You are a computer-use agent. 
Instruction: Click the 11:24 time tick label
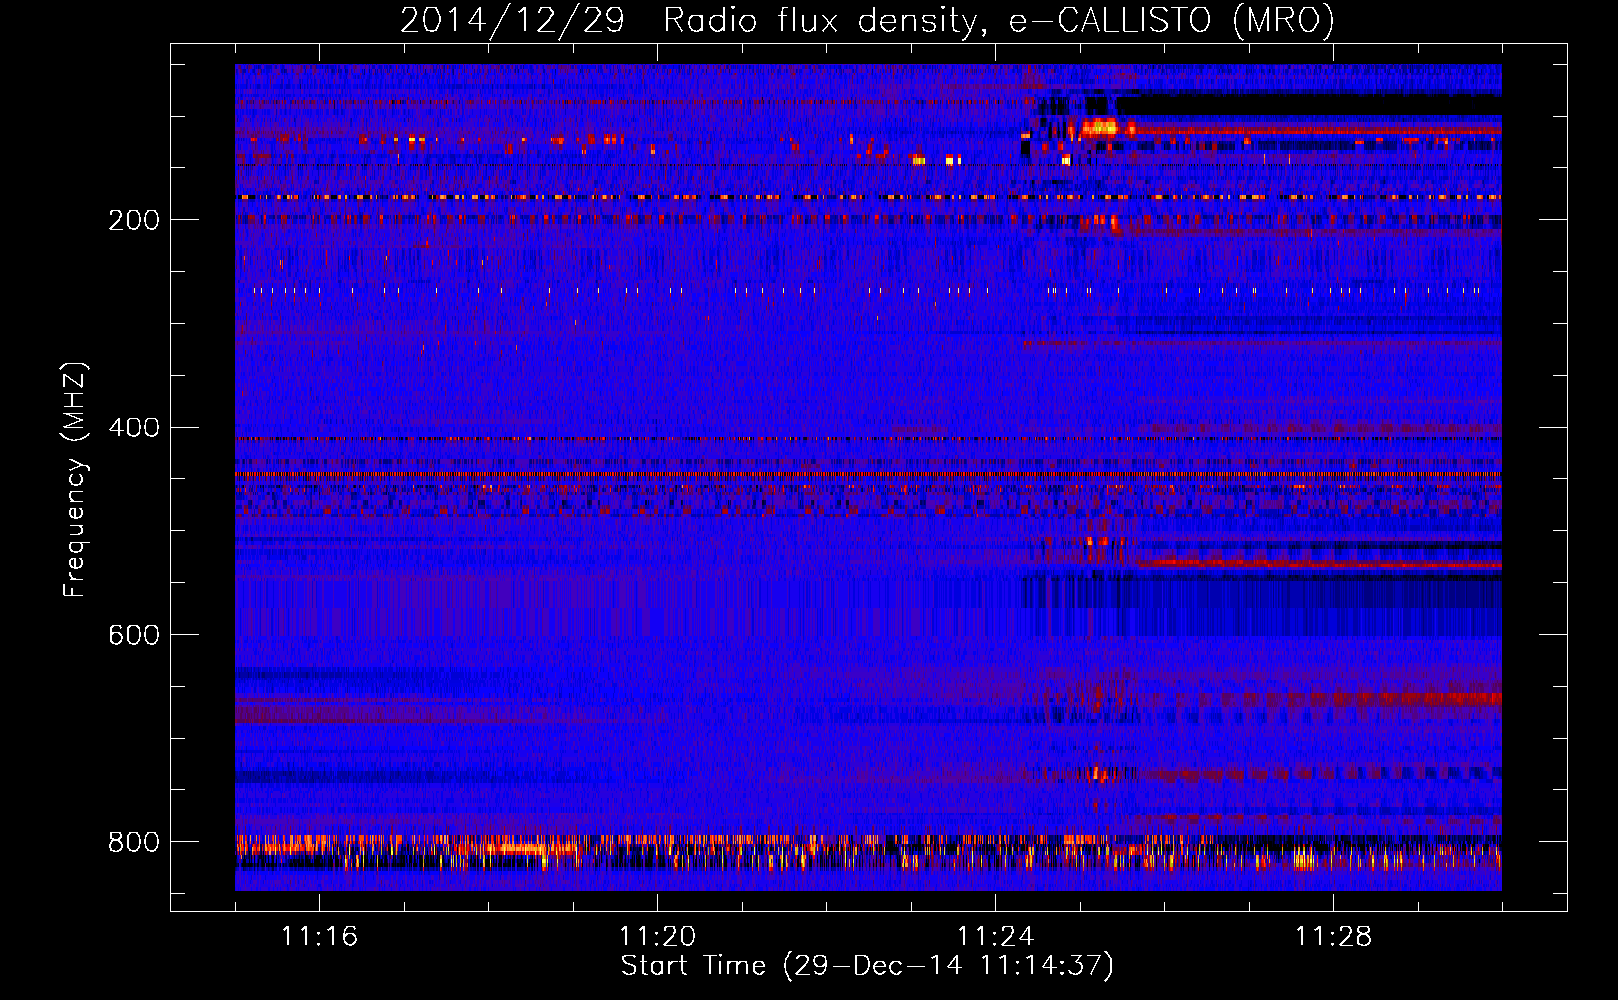[995, 937]
